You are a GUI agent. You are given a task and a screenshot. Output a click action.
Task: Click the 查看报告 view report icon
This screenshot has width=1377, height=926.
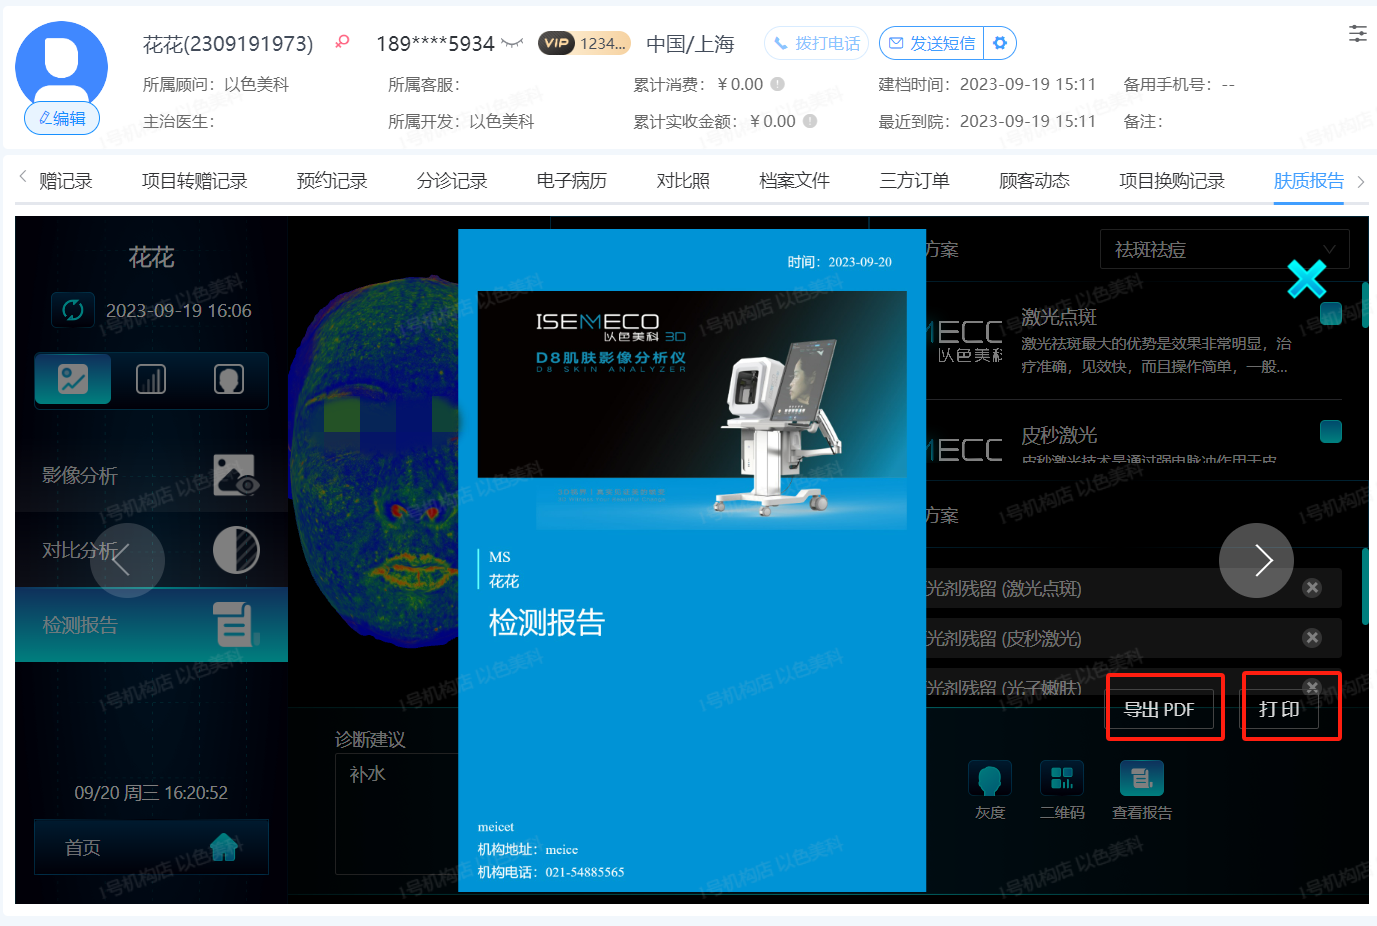point(1141,779)
